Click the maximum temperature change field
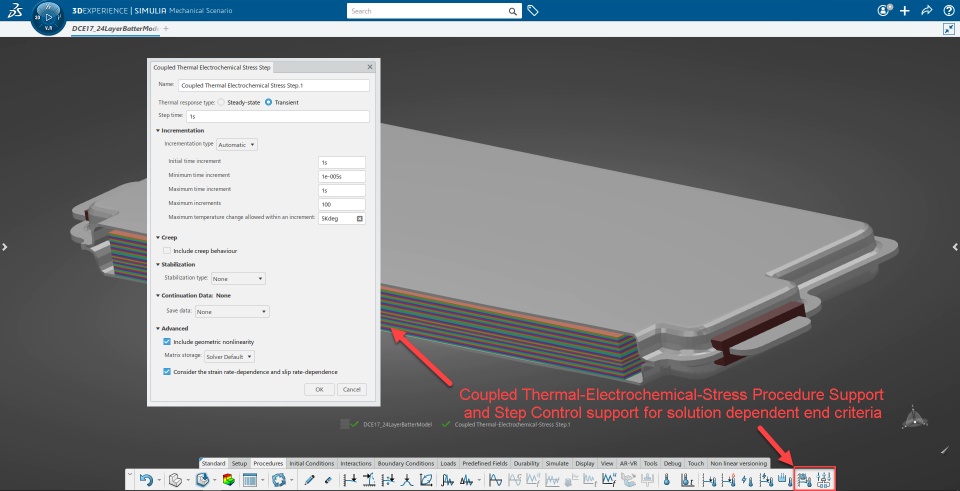The image size is (960, 491). click(x=342, y=218)
